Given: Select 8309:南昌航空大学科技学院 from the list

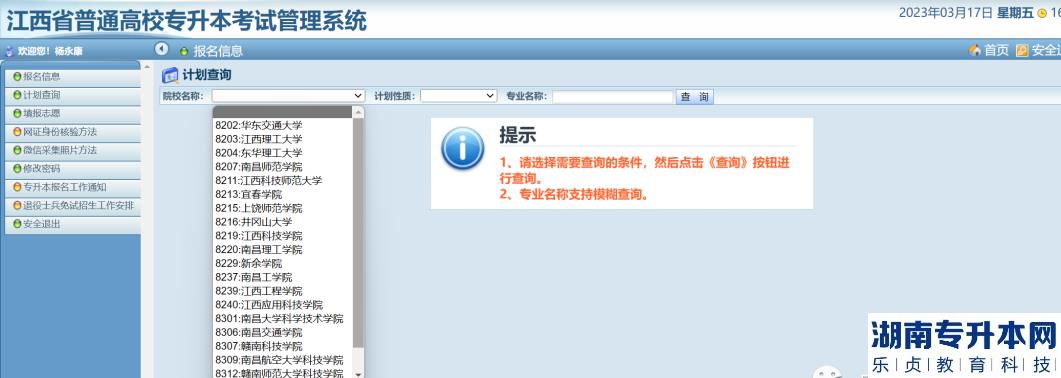Looking at the screenshot, I should (282, 360).
